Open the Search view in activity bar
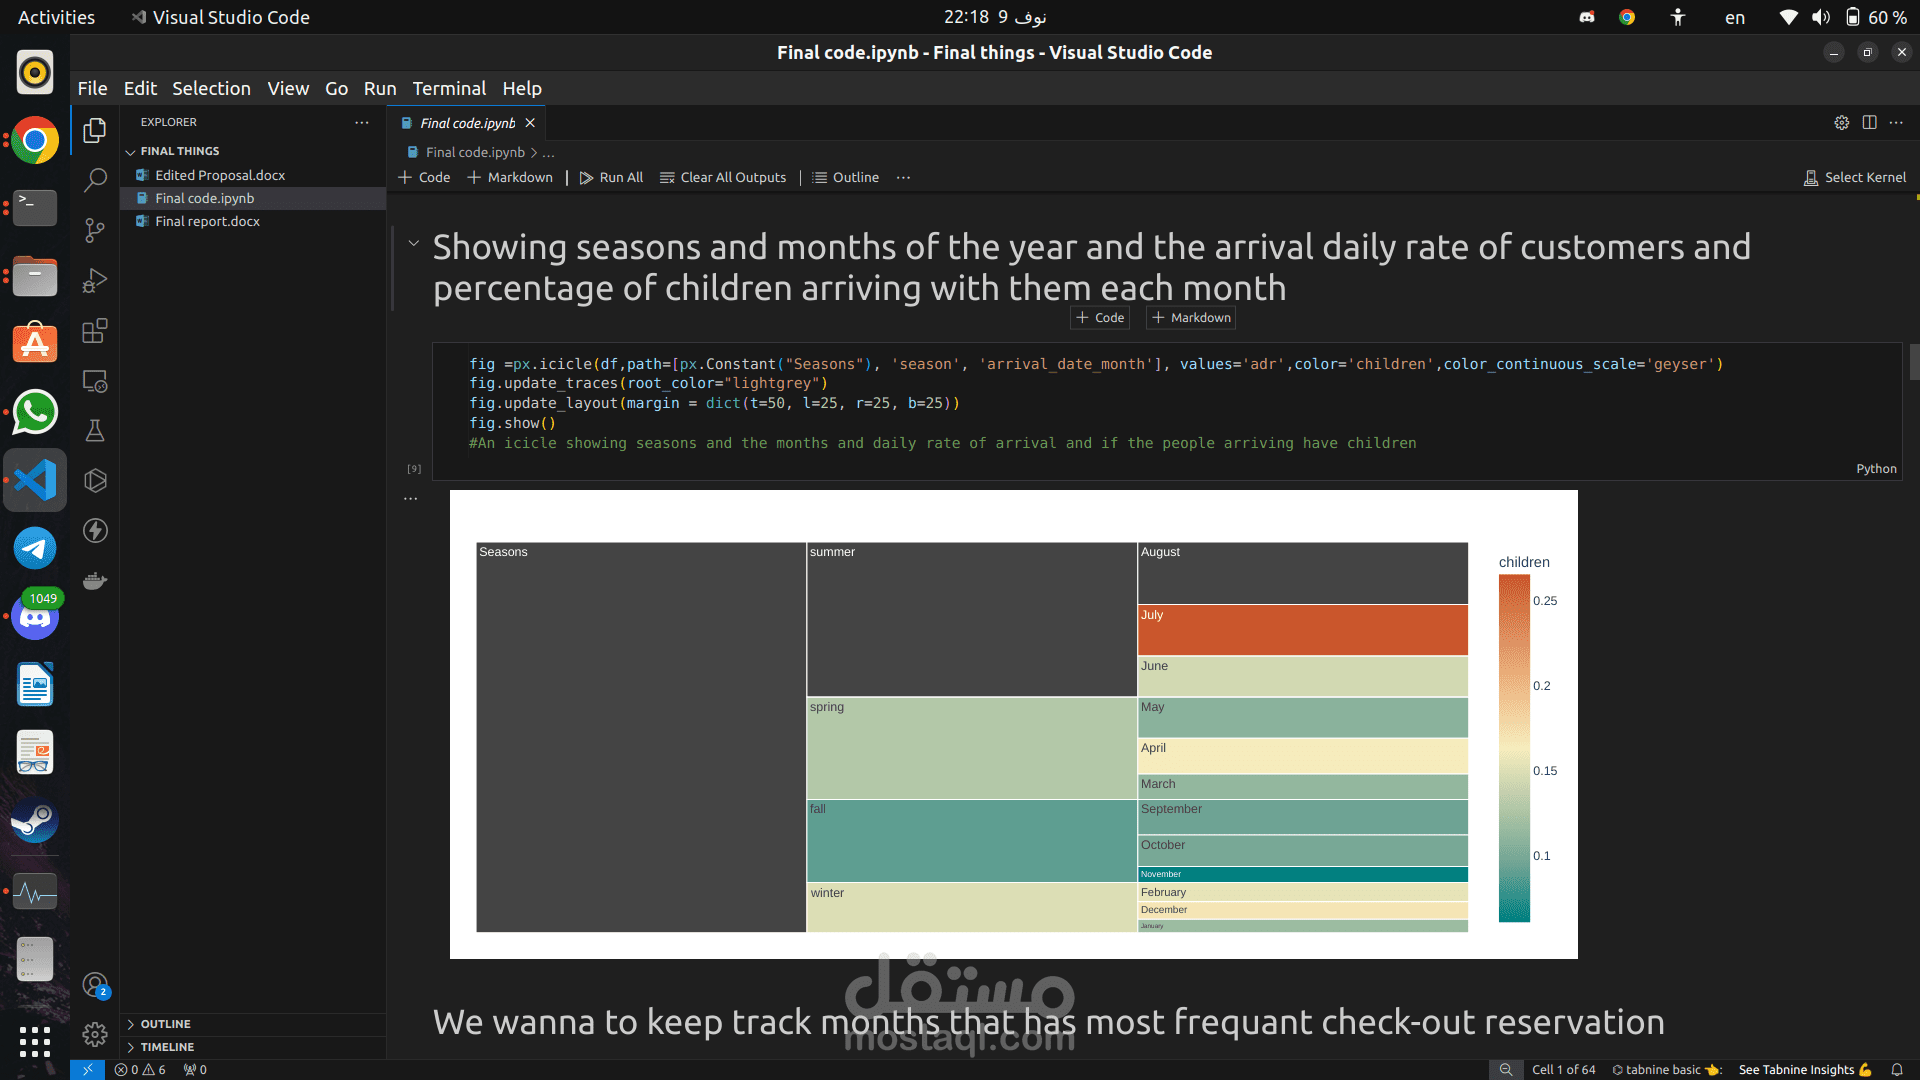The height and width of the screenshot is (1080, 1920). click(95, 180)
